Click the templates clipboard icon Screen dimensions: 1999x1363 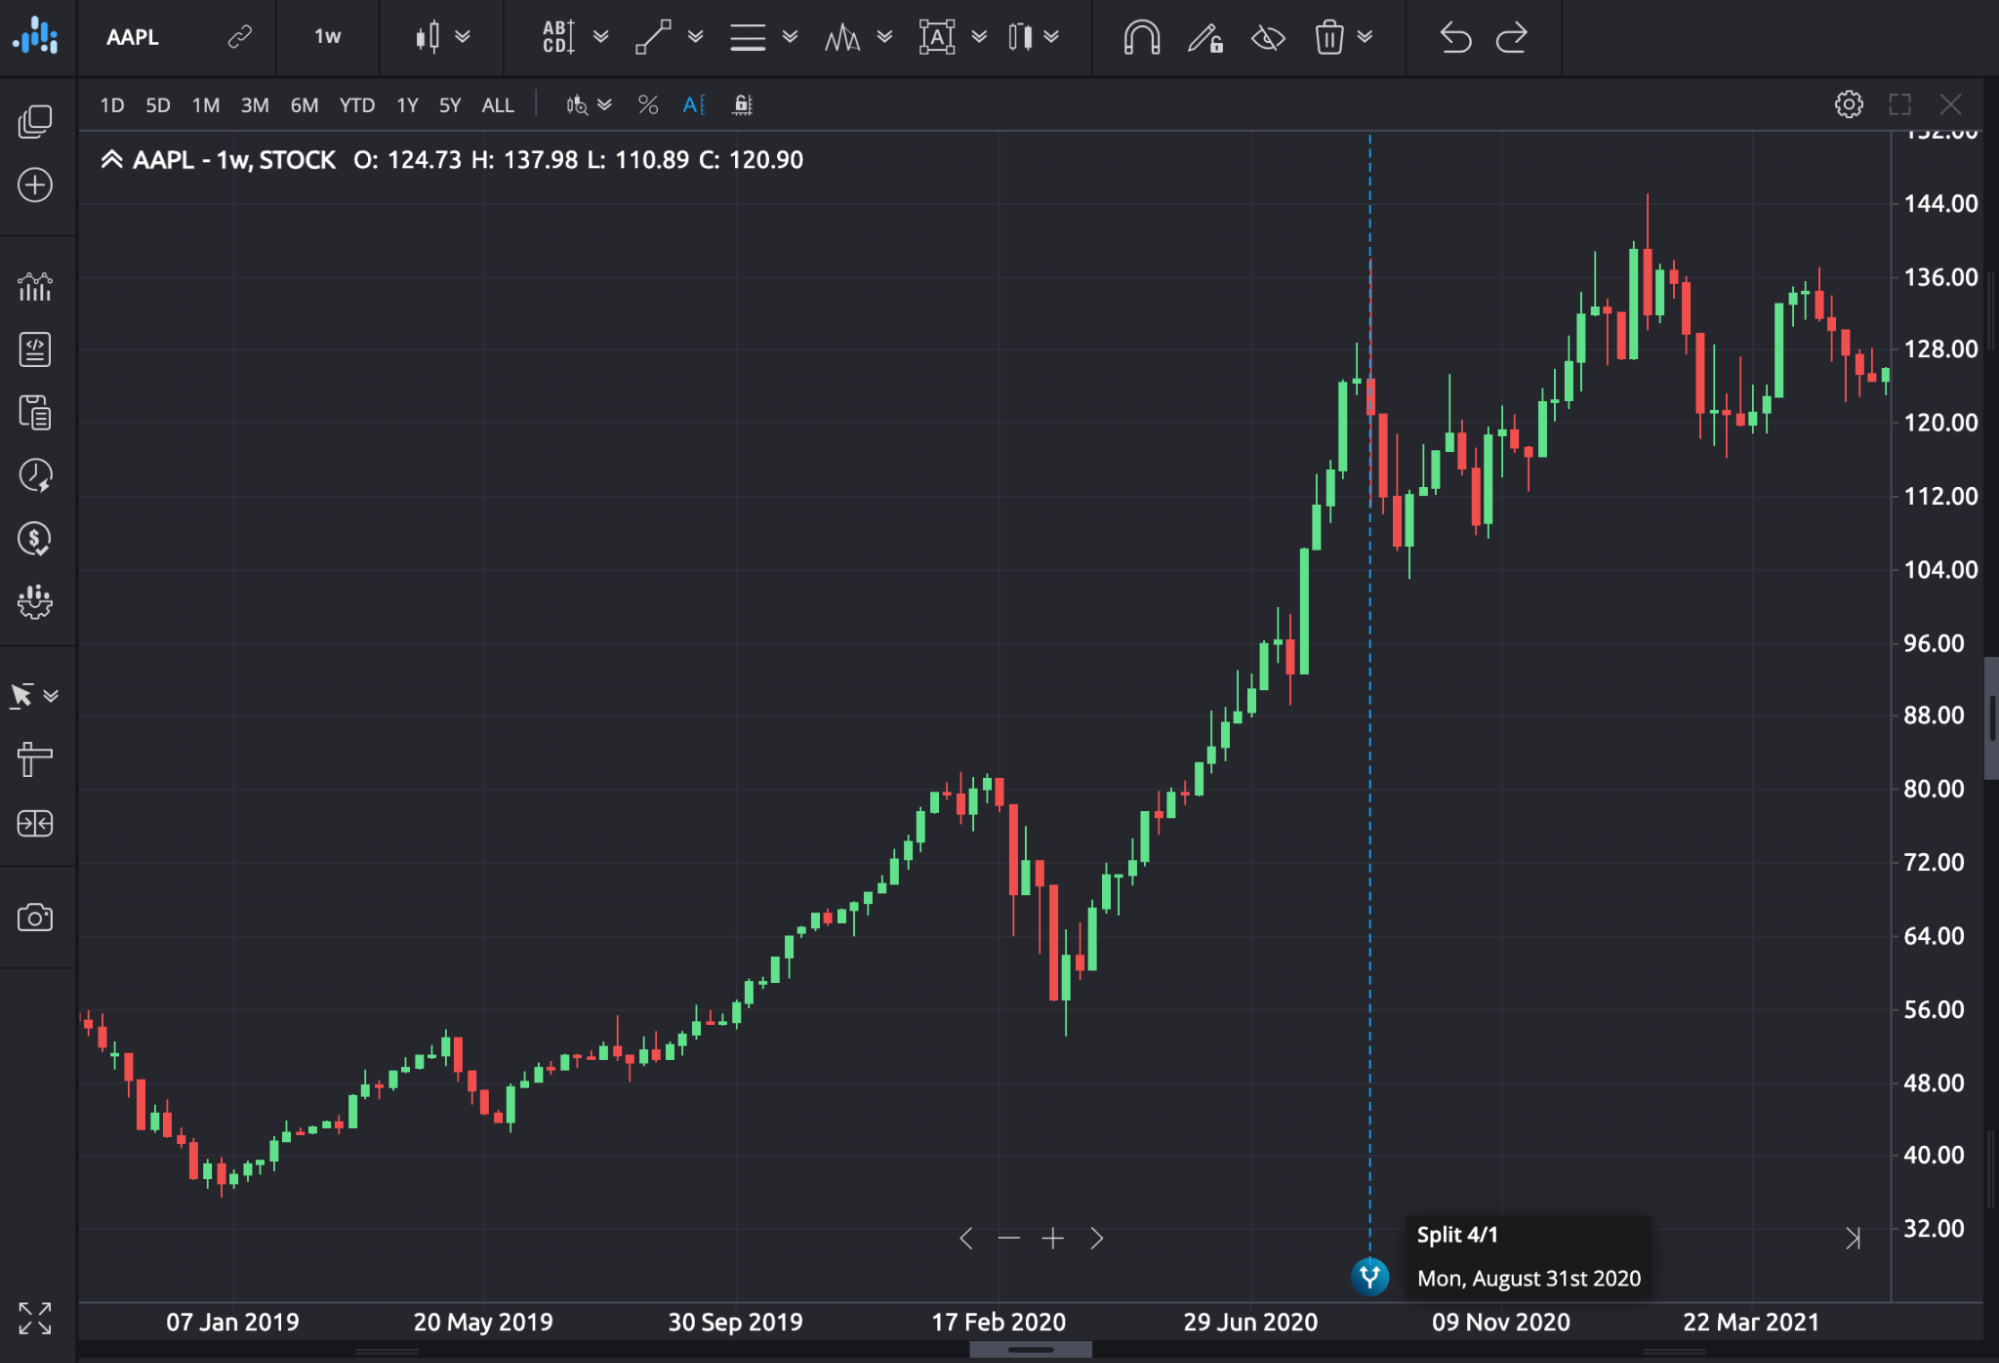(x=35, y=412)
